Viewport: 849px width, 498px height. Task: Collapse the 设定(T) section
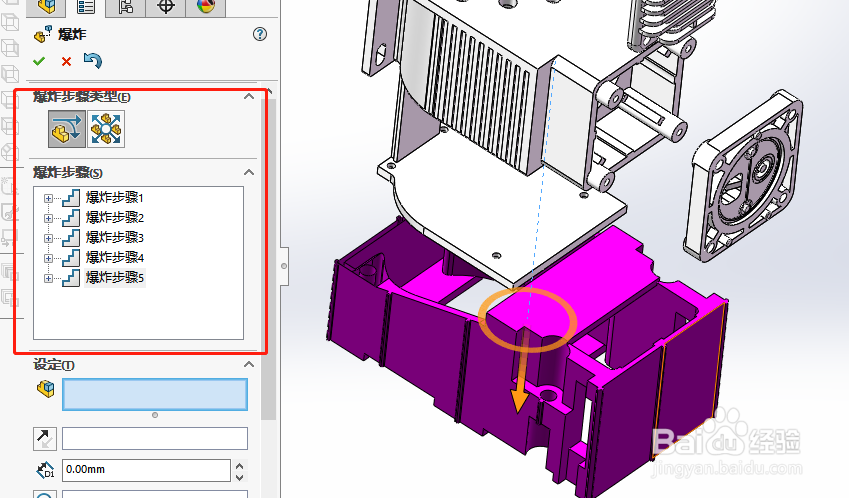click(x=249, y=364)
